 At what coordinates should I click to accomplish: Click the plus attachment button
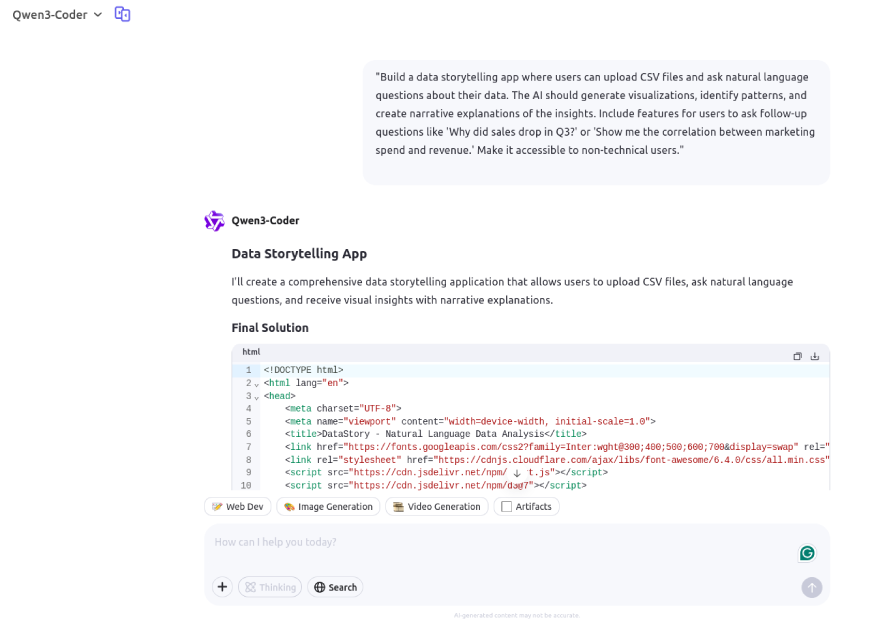tap(222, 587)
